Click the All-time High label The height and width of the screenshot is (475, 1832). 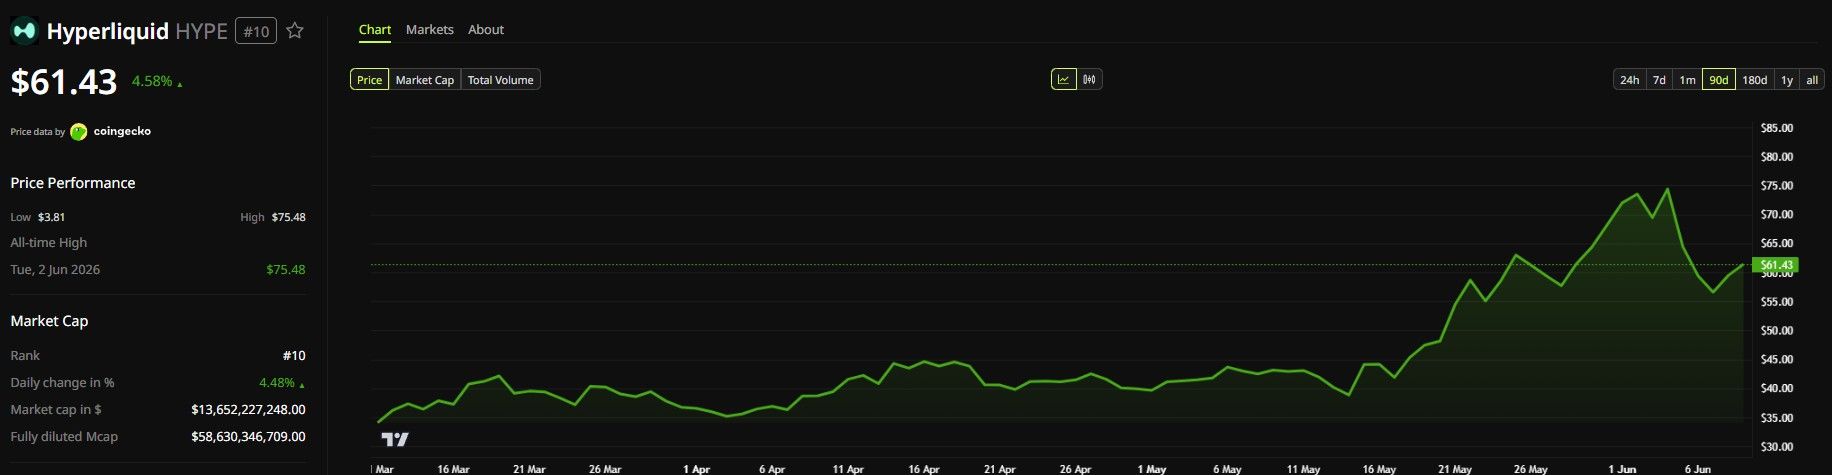point(49,243)
